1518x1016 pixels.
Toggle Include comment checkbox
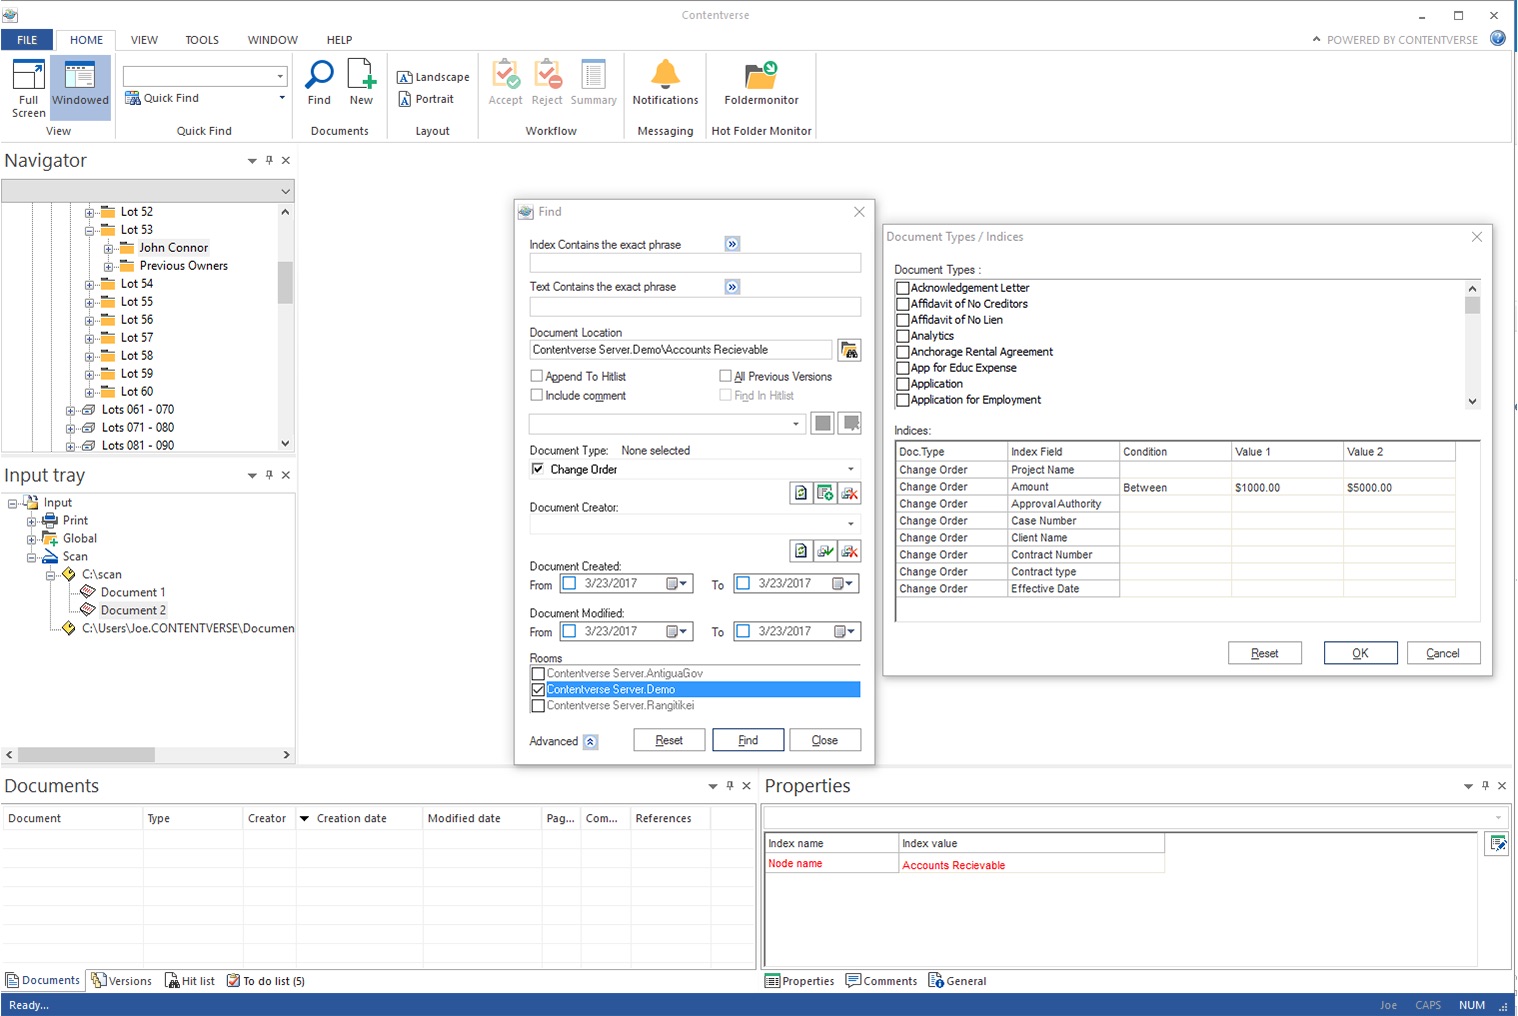pos(537,395)
